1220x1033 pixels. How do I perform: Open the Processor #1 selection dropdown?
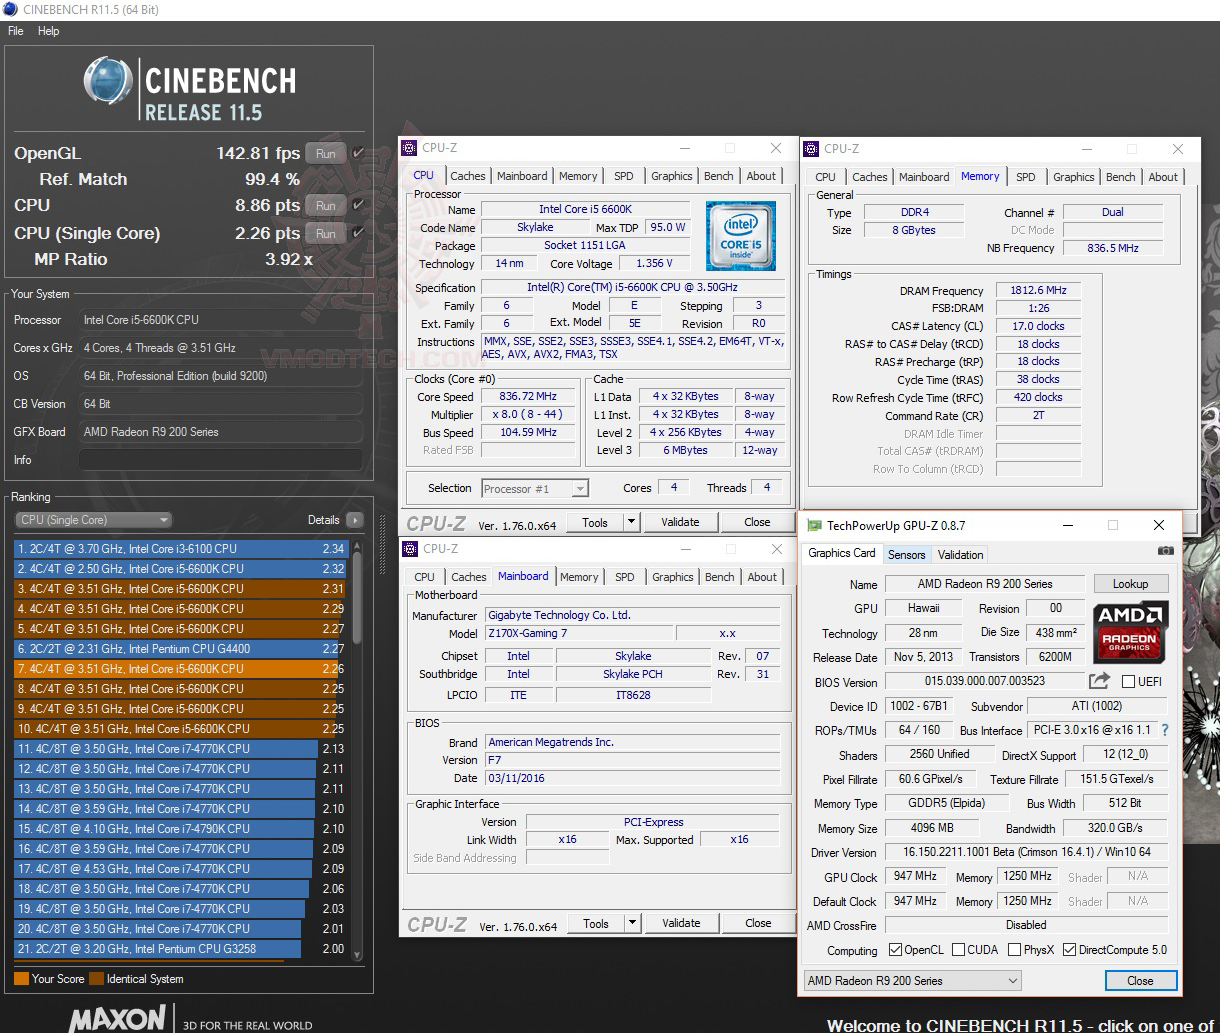[x=535, y=489]
